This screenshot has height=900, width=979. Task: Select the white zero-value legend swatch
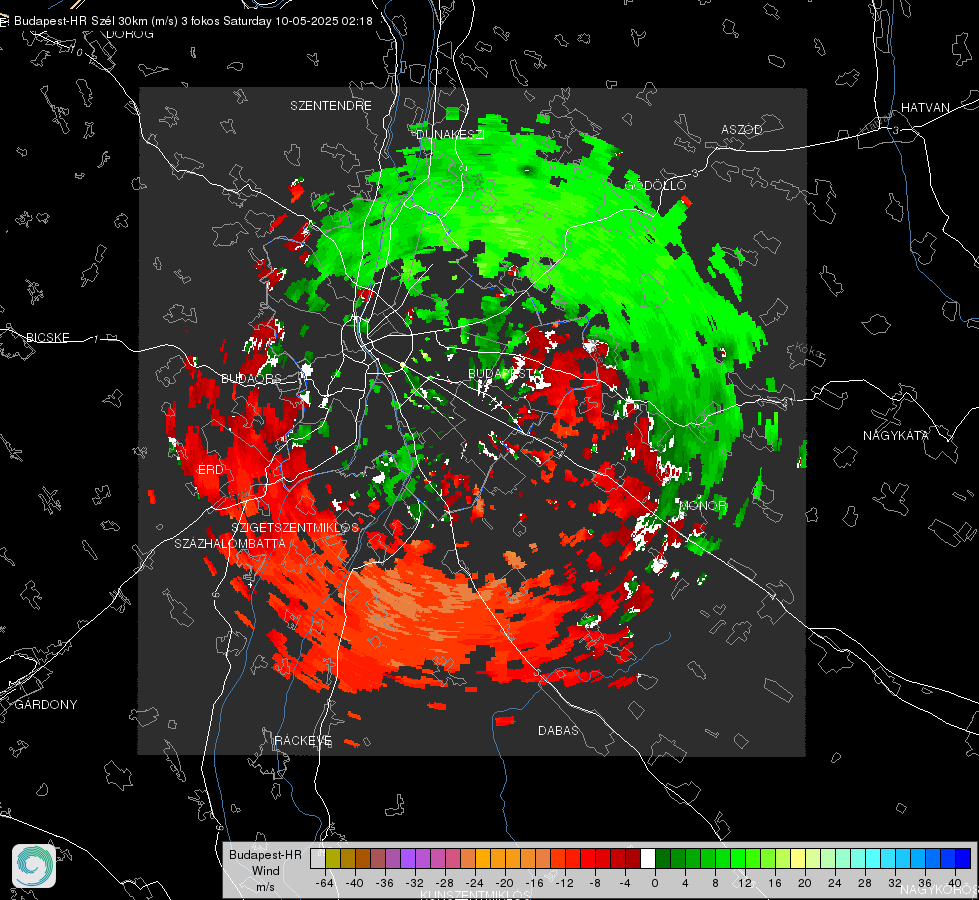648,859
